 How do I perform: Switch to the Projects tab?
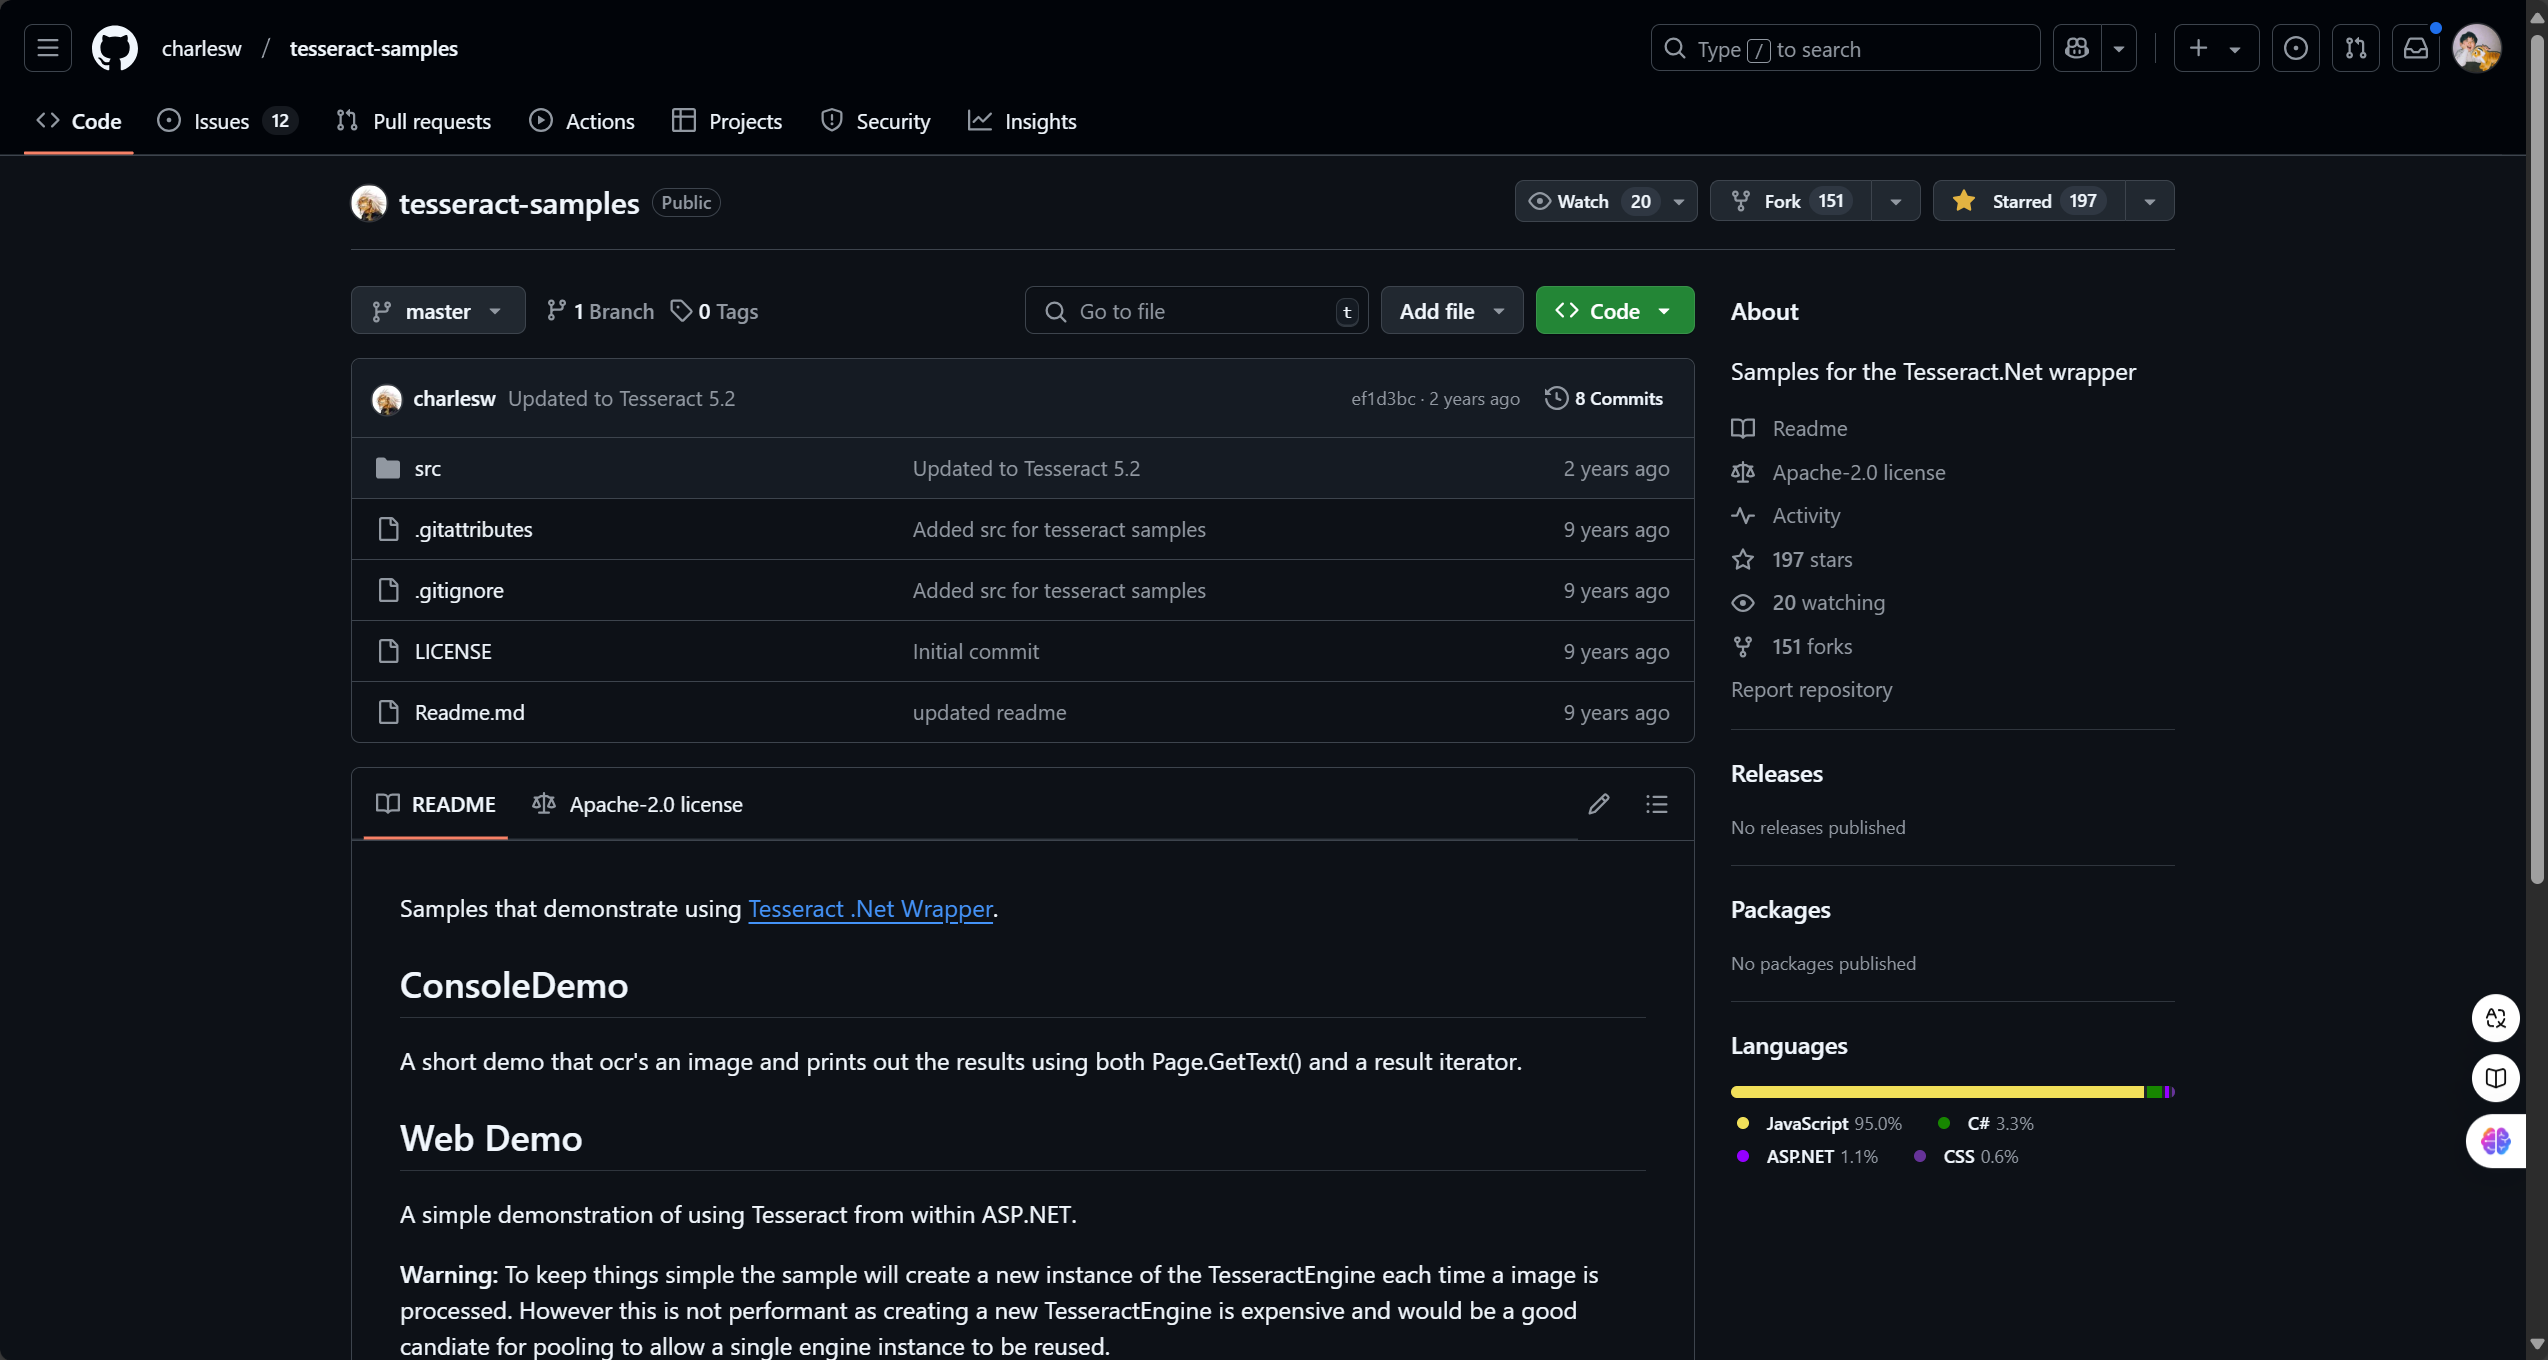tap(727, 121)
